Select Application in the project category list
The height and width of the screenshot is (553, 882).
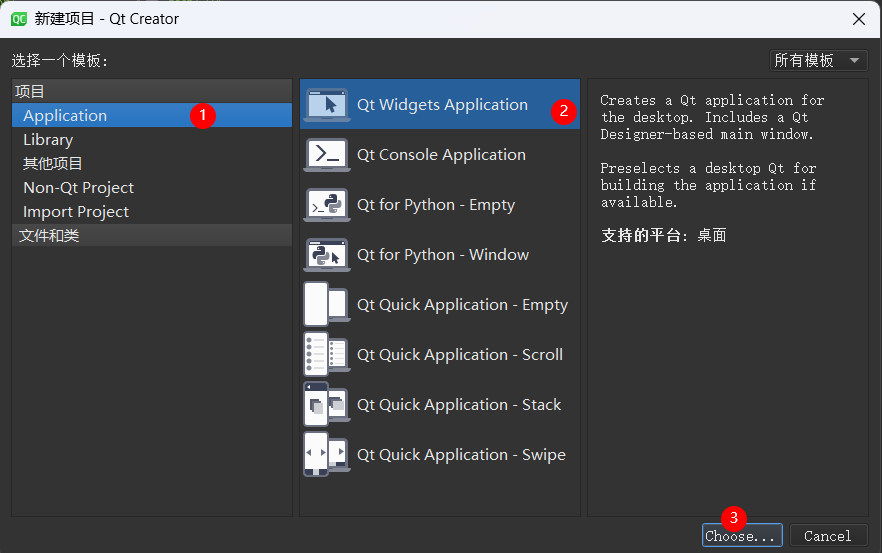(x=65, y=116)
